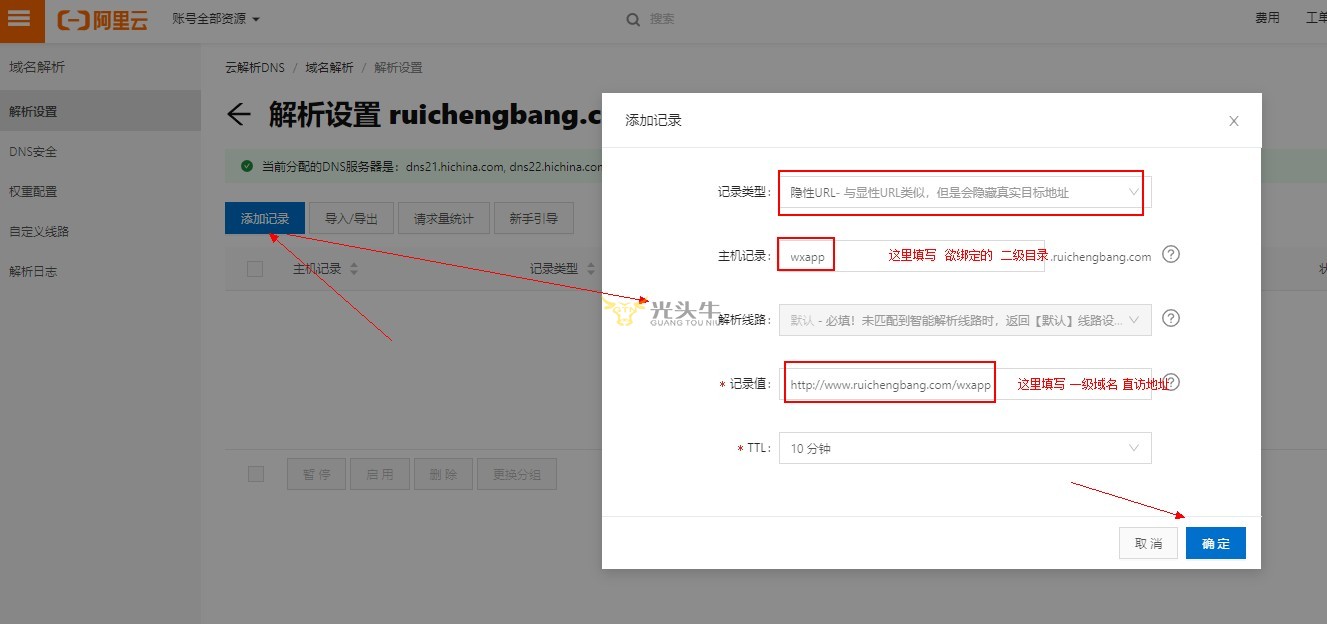The height and width of the screenshot is (624, 1327).
Task: Open the hamburger navigation menu
Action: click(21, 20)
